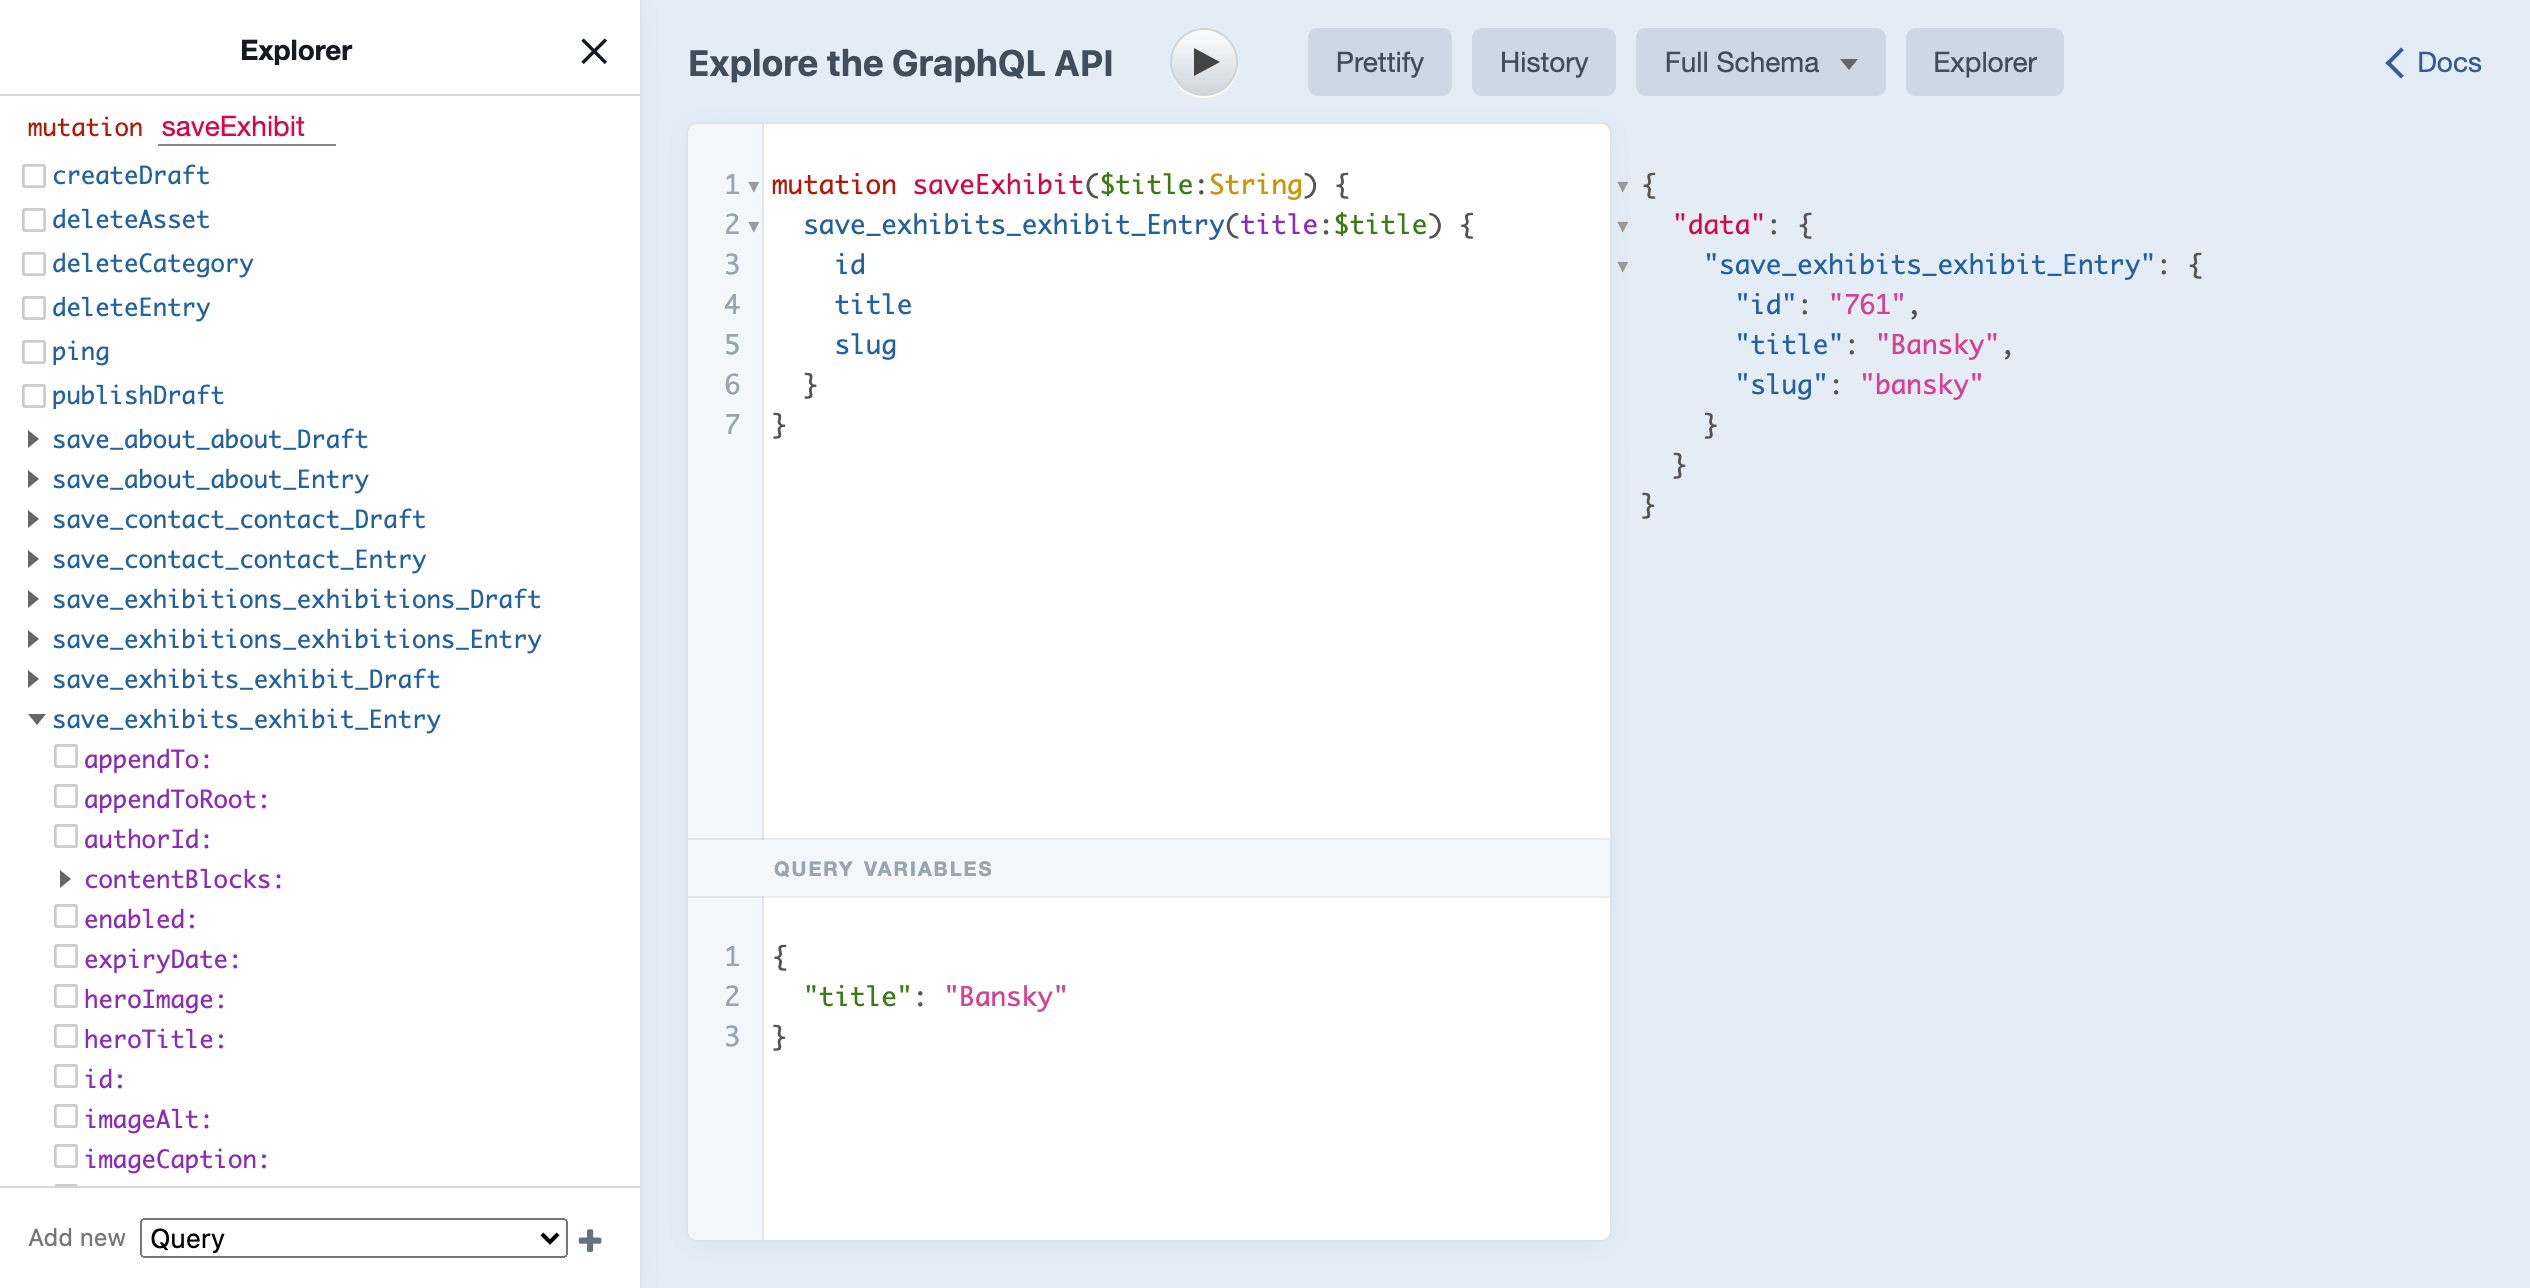This screenshot has height=1288, width=2530.
Task: Check the deleteAsset checkbox
Action: click(x=34, y=220)
